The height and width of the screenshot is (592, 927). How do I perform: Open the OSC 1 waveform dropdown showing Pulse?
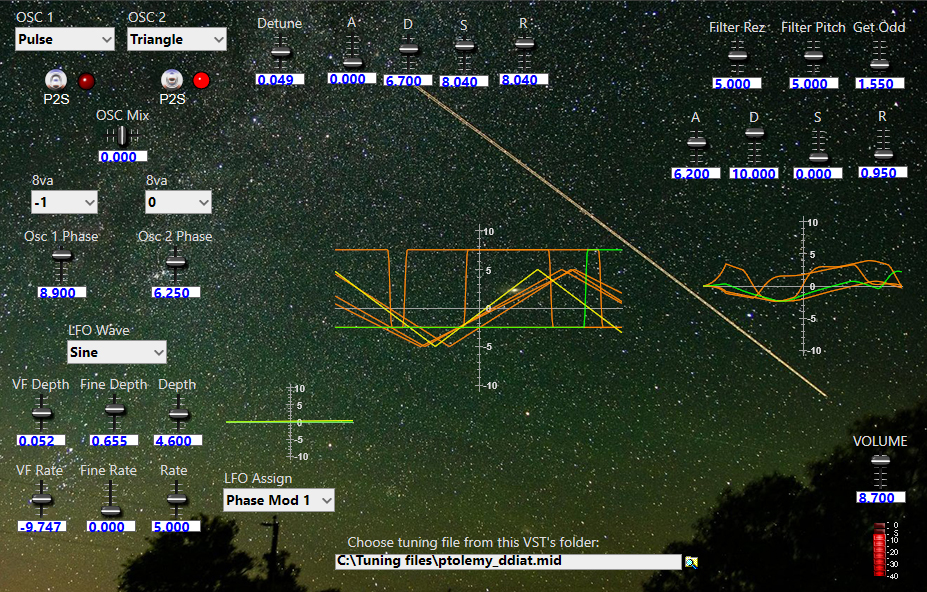click(64, 40)
